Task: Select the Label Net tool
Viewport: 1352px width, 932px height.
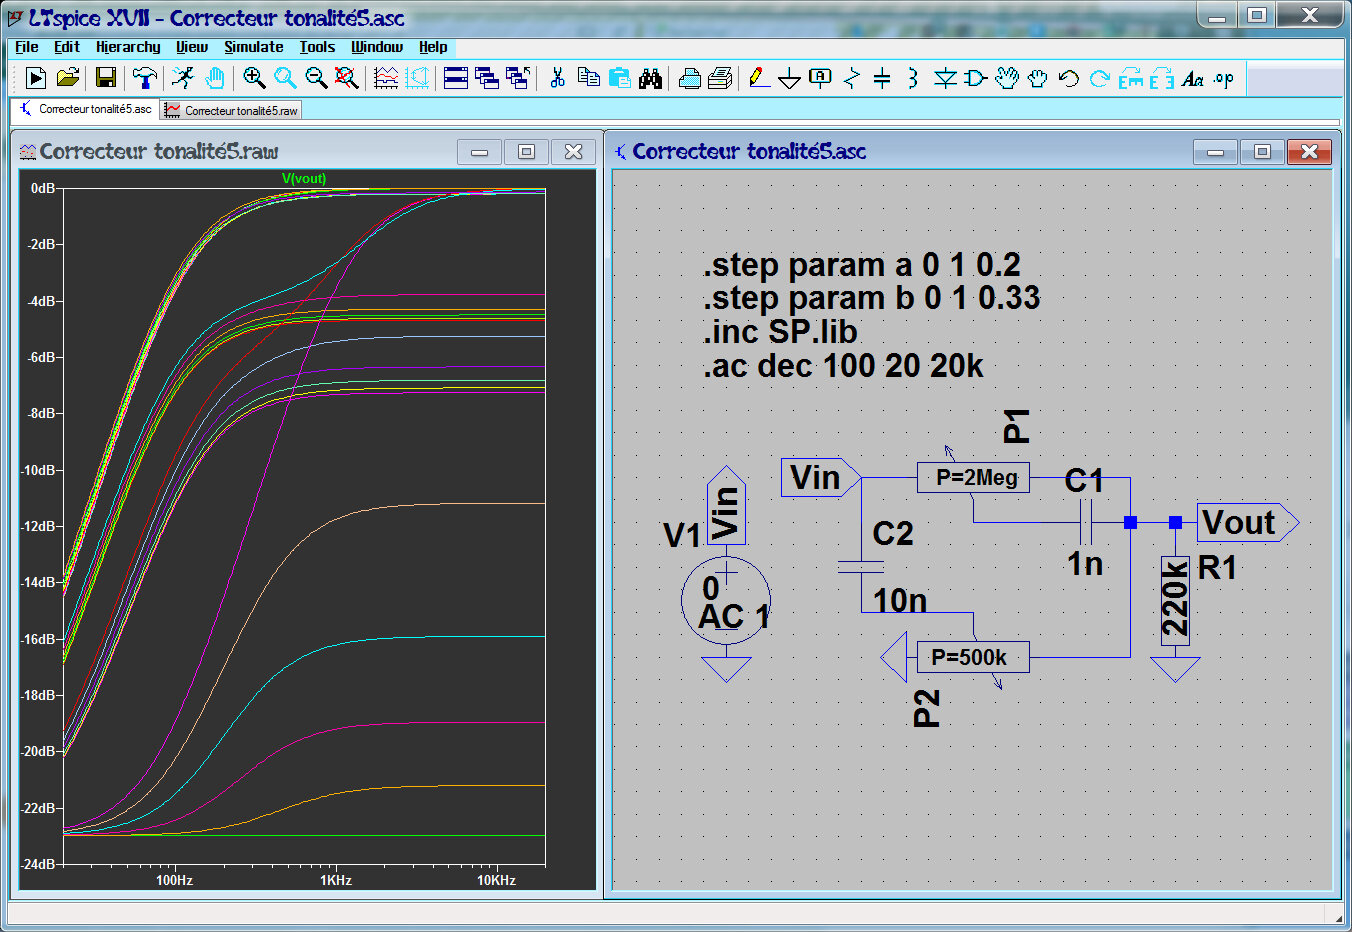Action: [x=821, y=78]
